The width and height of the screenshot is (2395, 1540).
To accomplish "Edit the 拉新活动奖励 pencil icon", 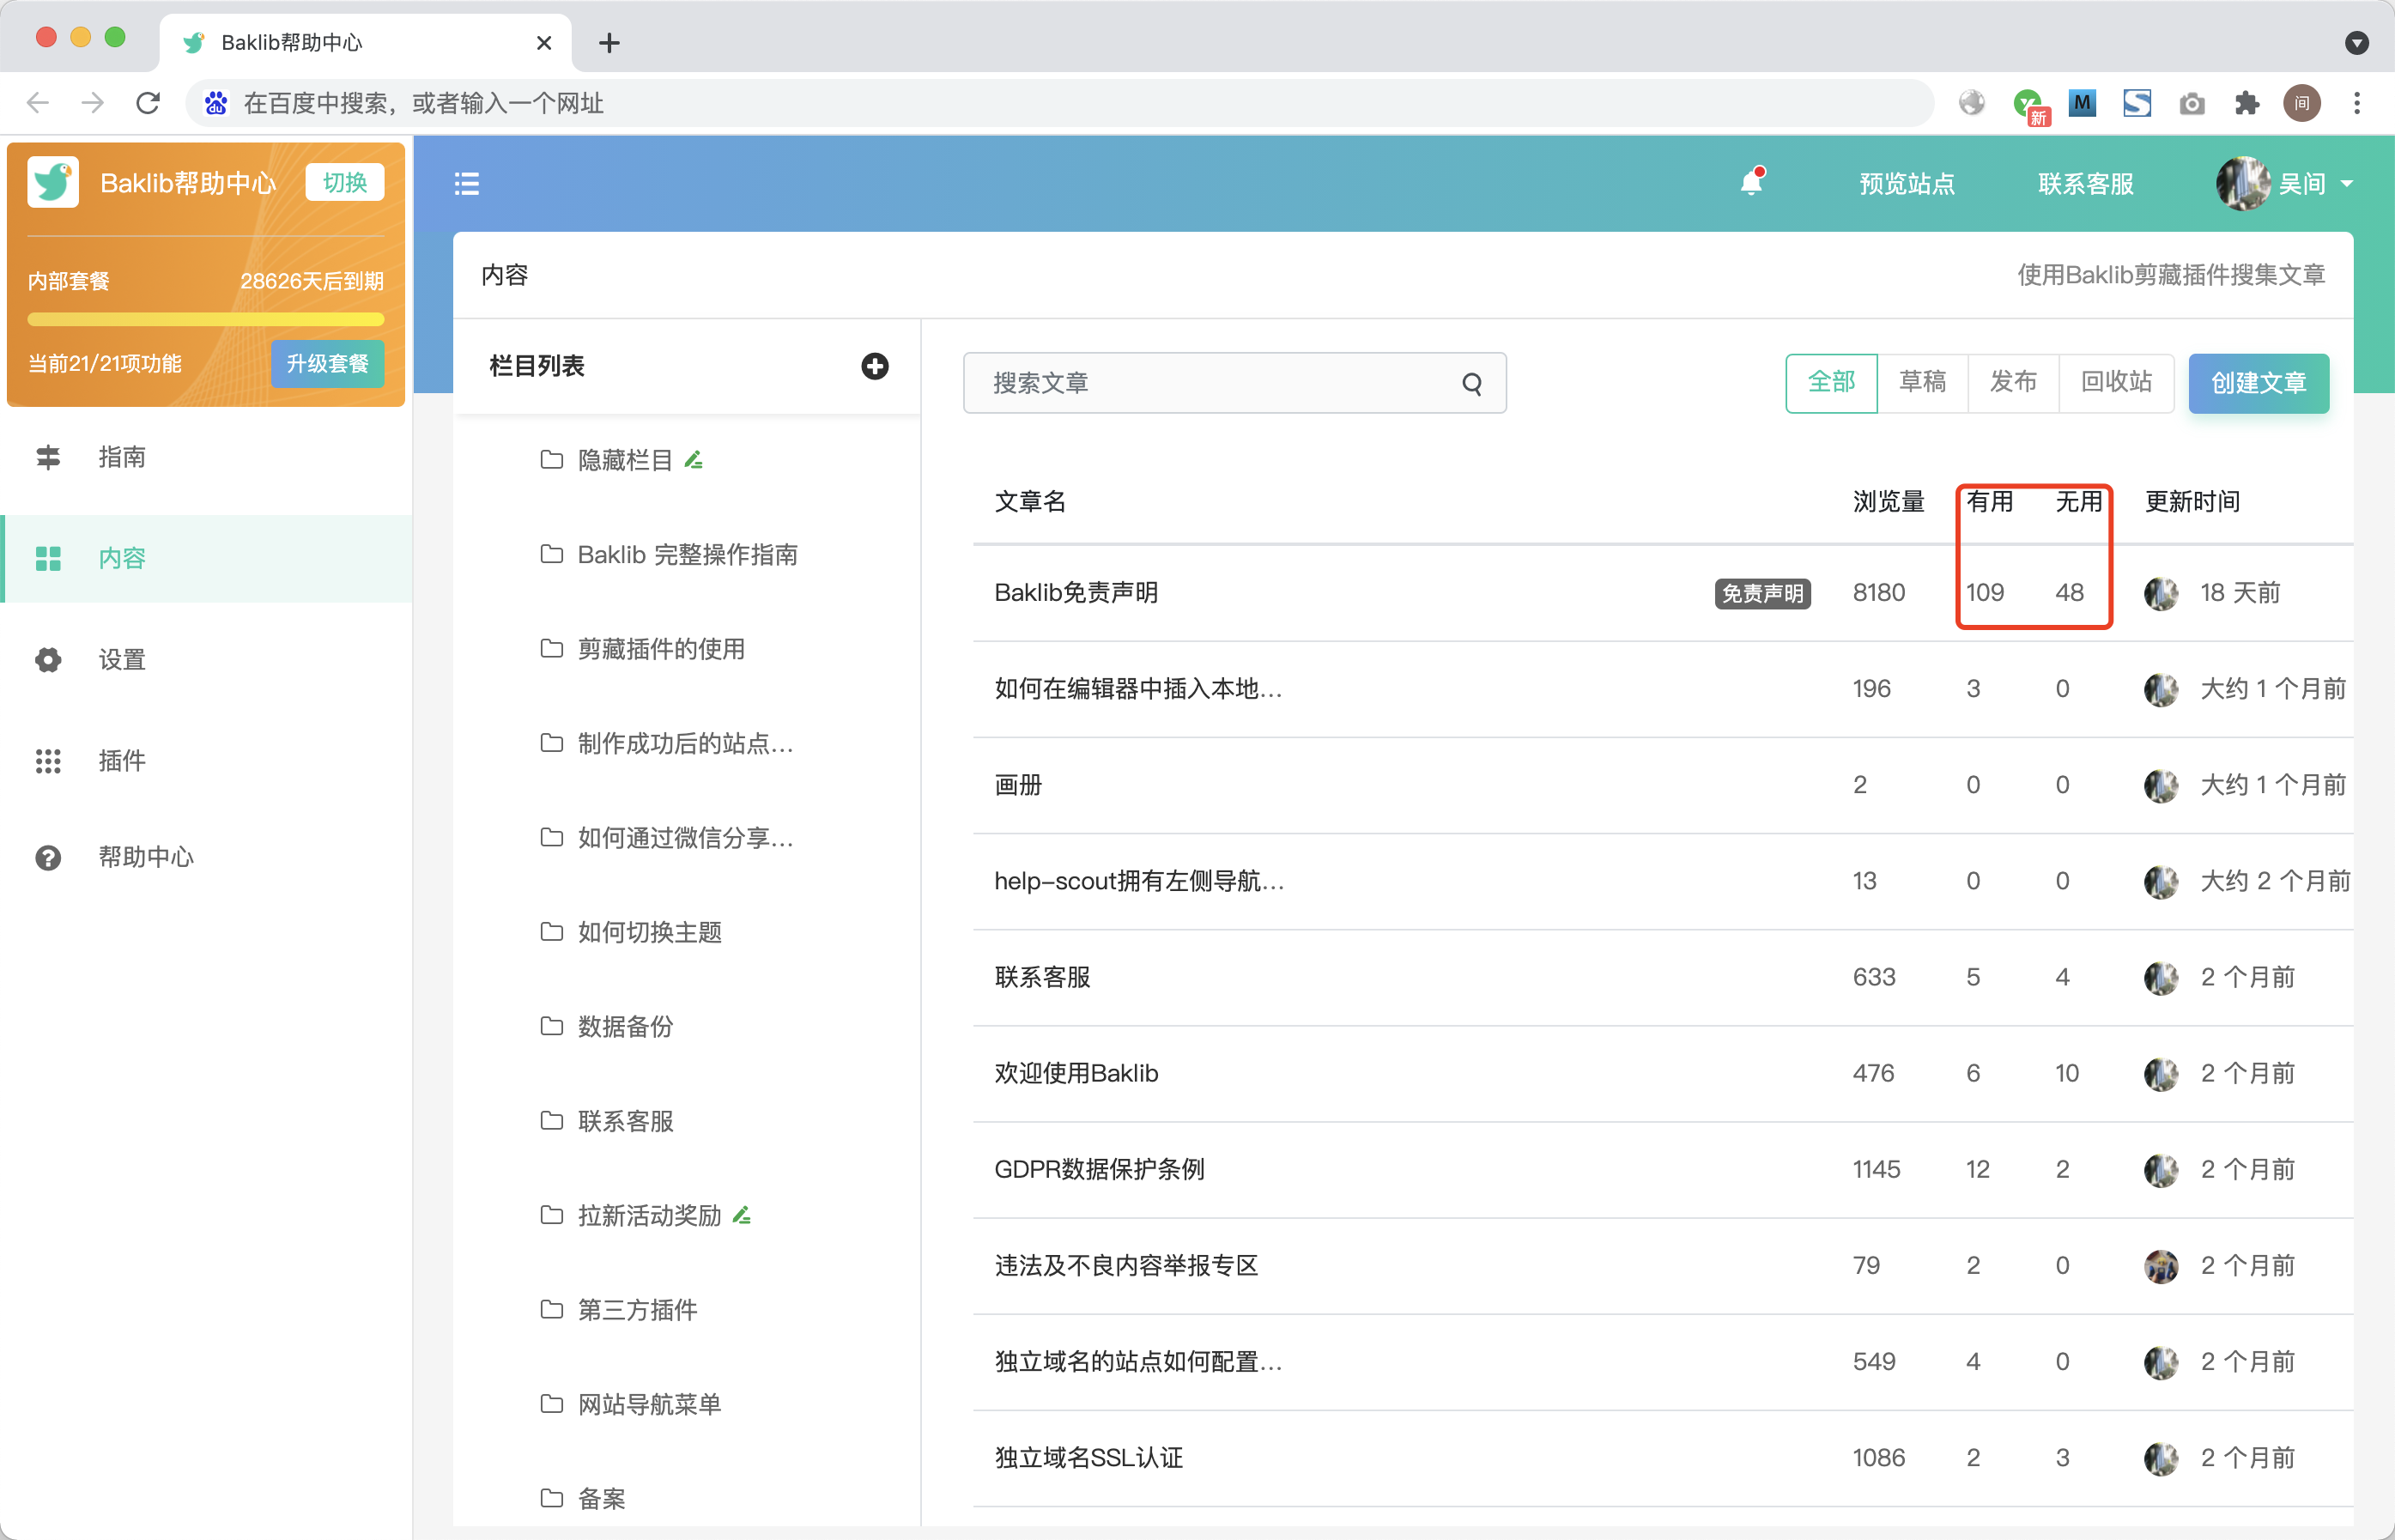I will 742,1216.
